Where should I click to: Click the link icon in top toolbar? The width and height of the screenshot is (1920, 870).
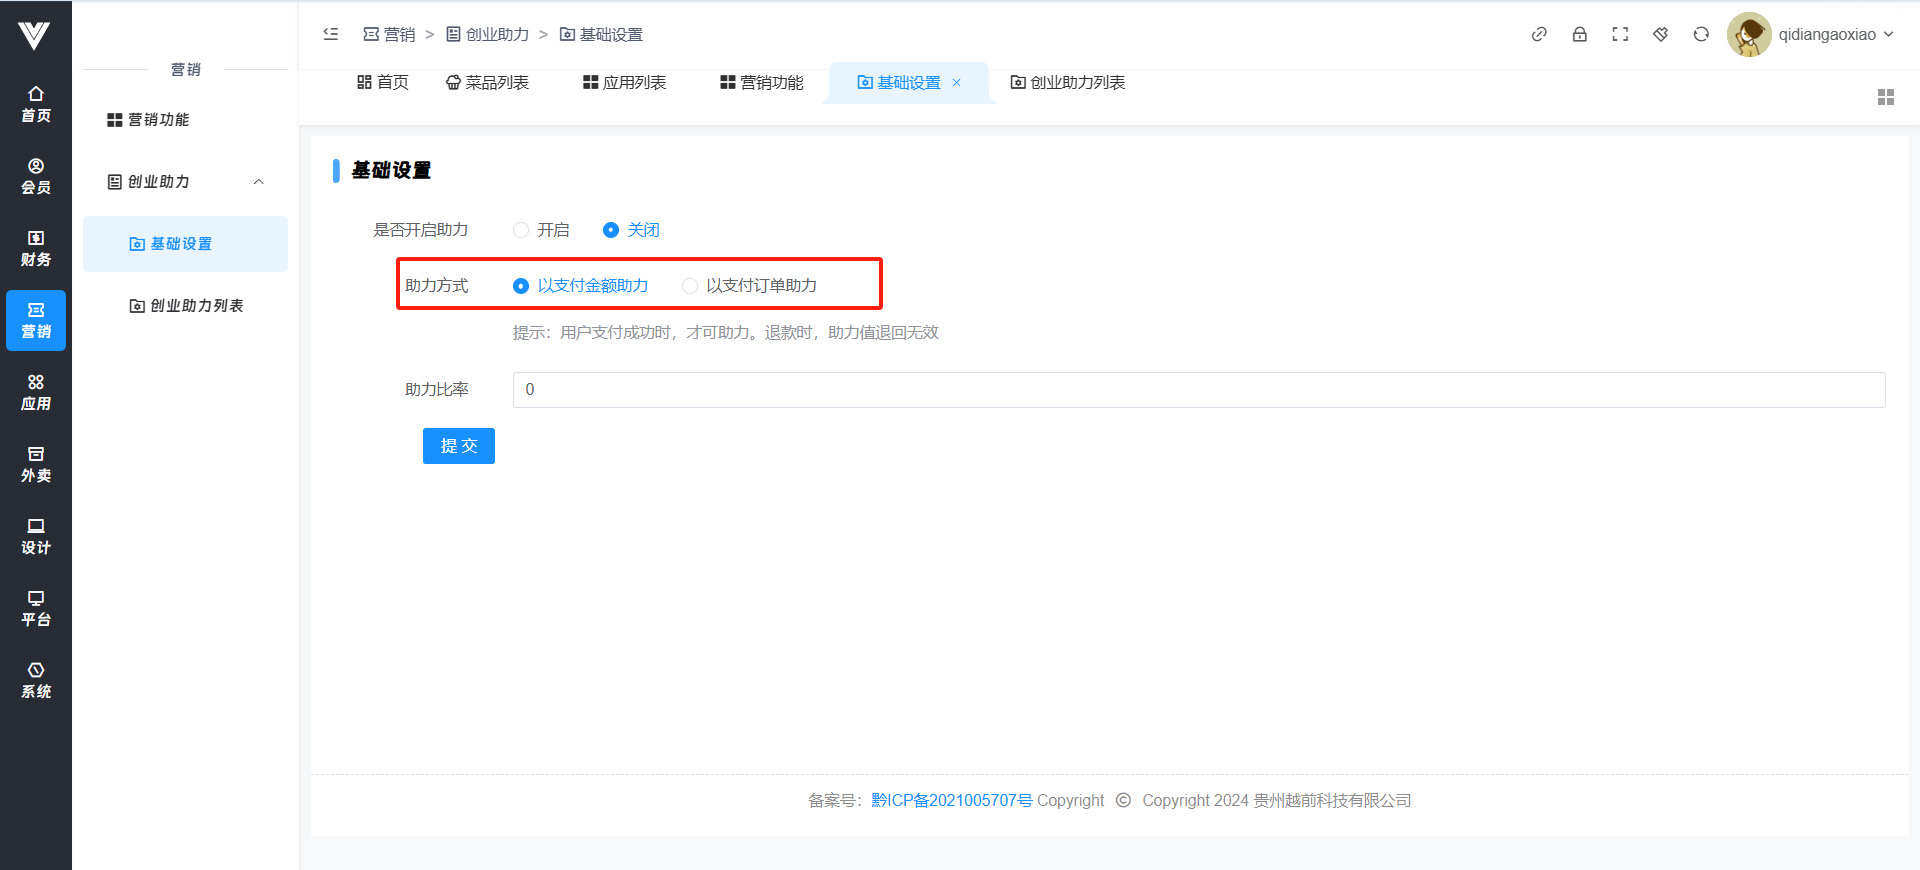point(1539,34)
